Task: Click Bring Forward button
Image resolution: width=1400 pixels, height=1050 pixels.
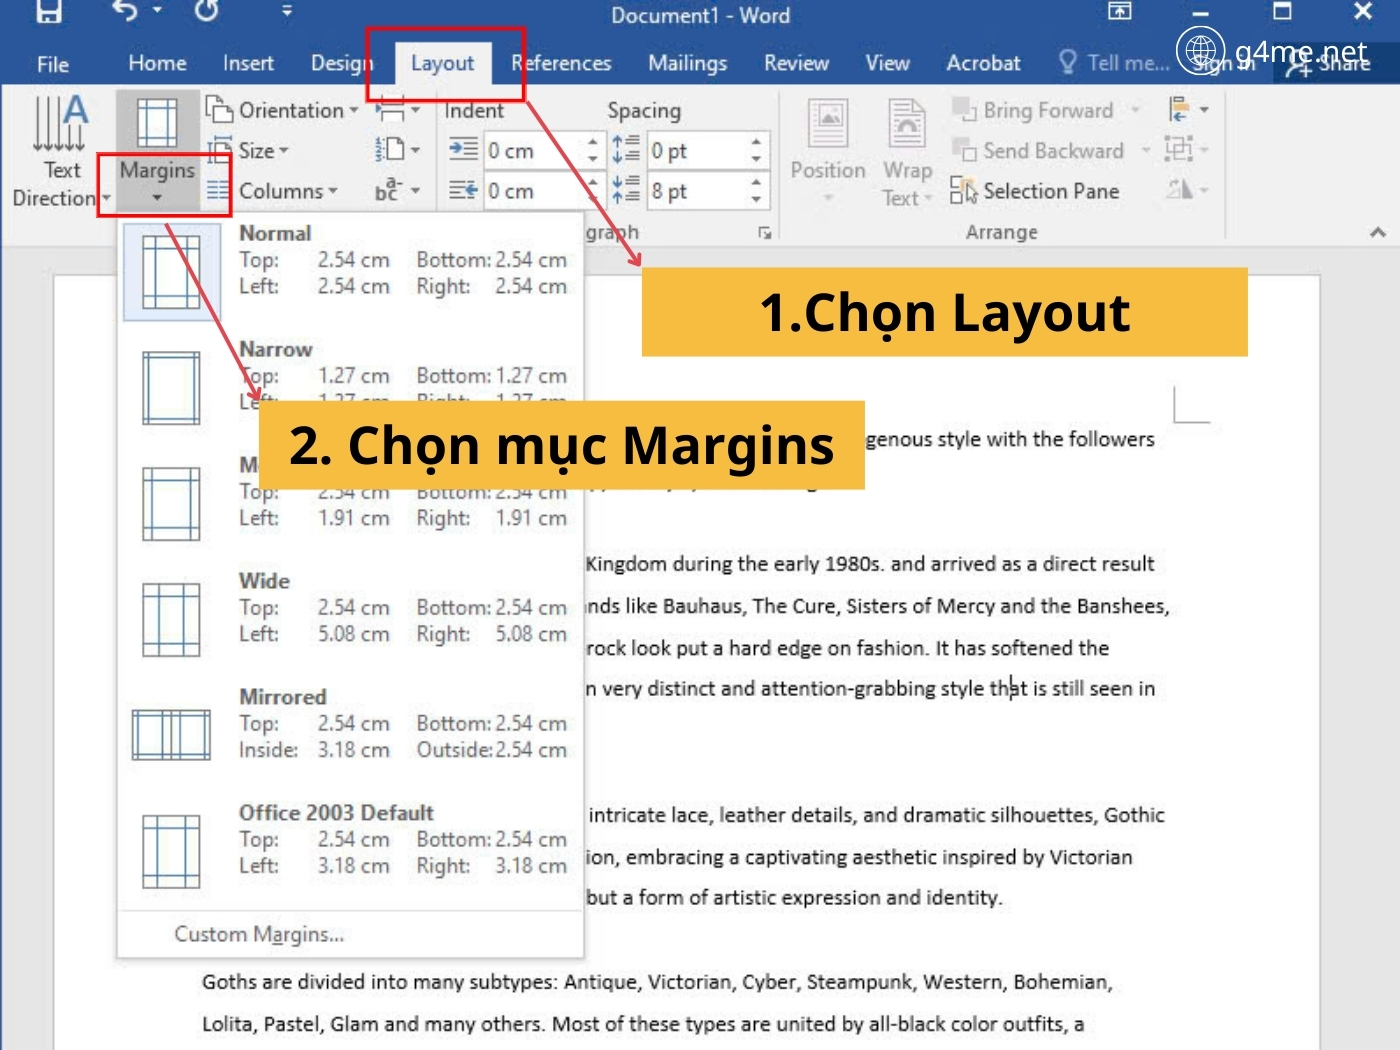Action: pyautogui.click(x=1034, y=110)
